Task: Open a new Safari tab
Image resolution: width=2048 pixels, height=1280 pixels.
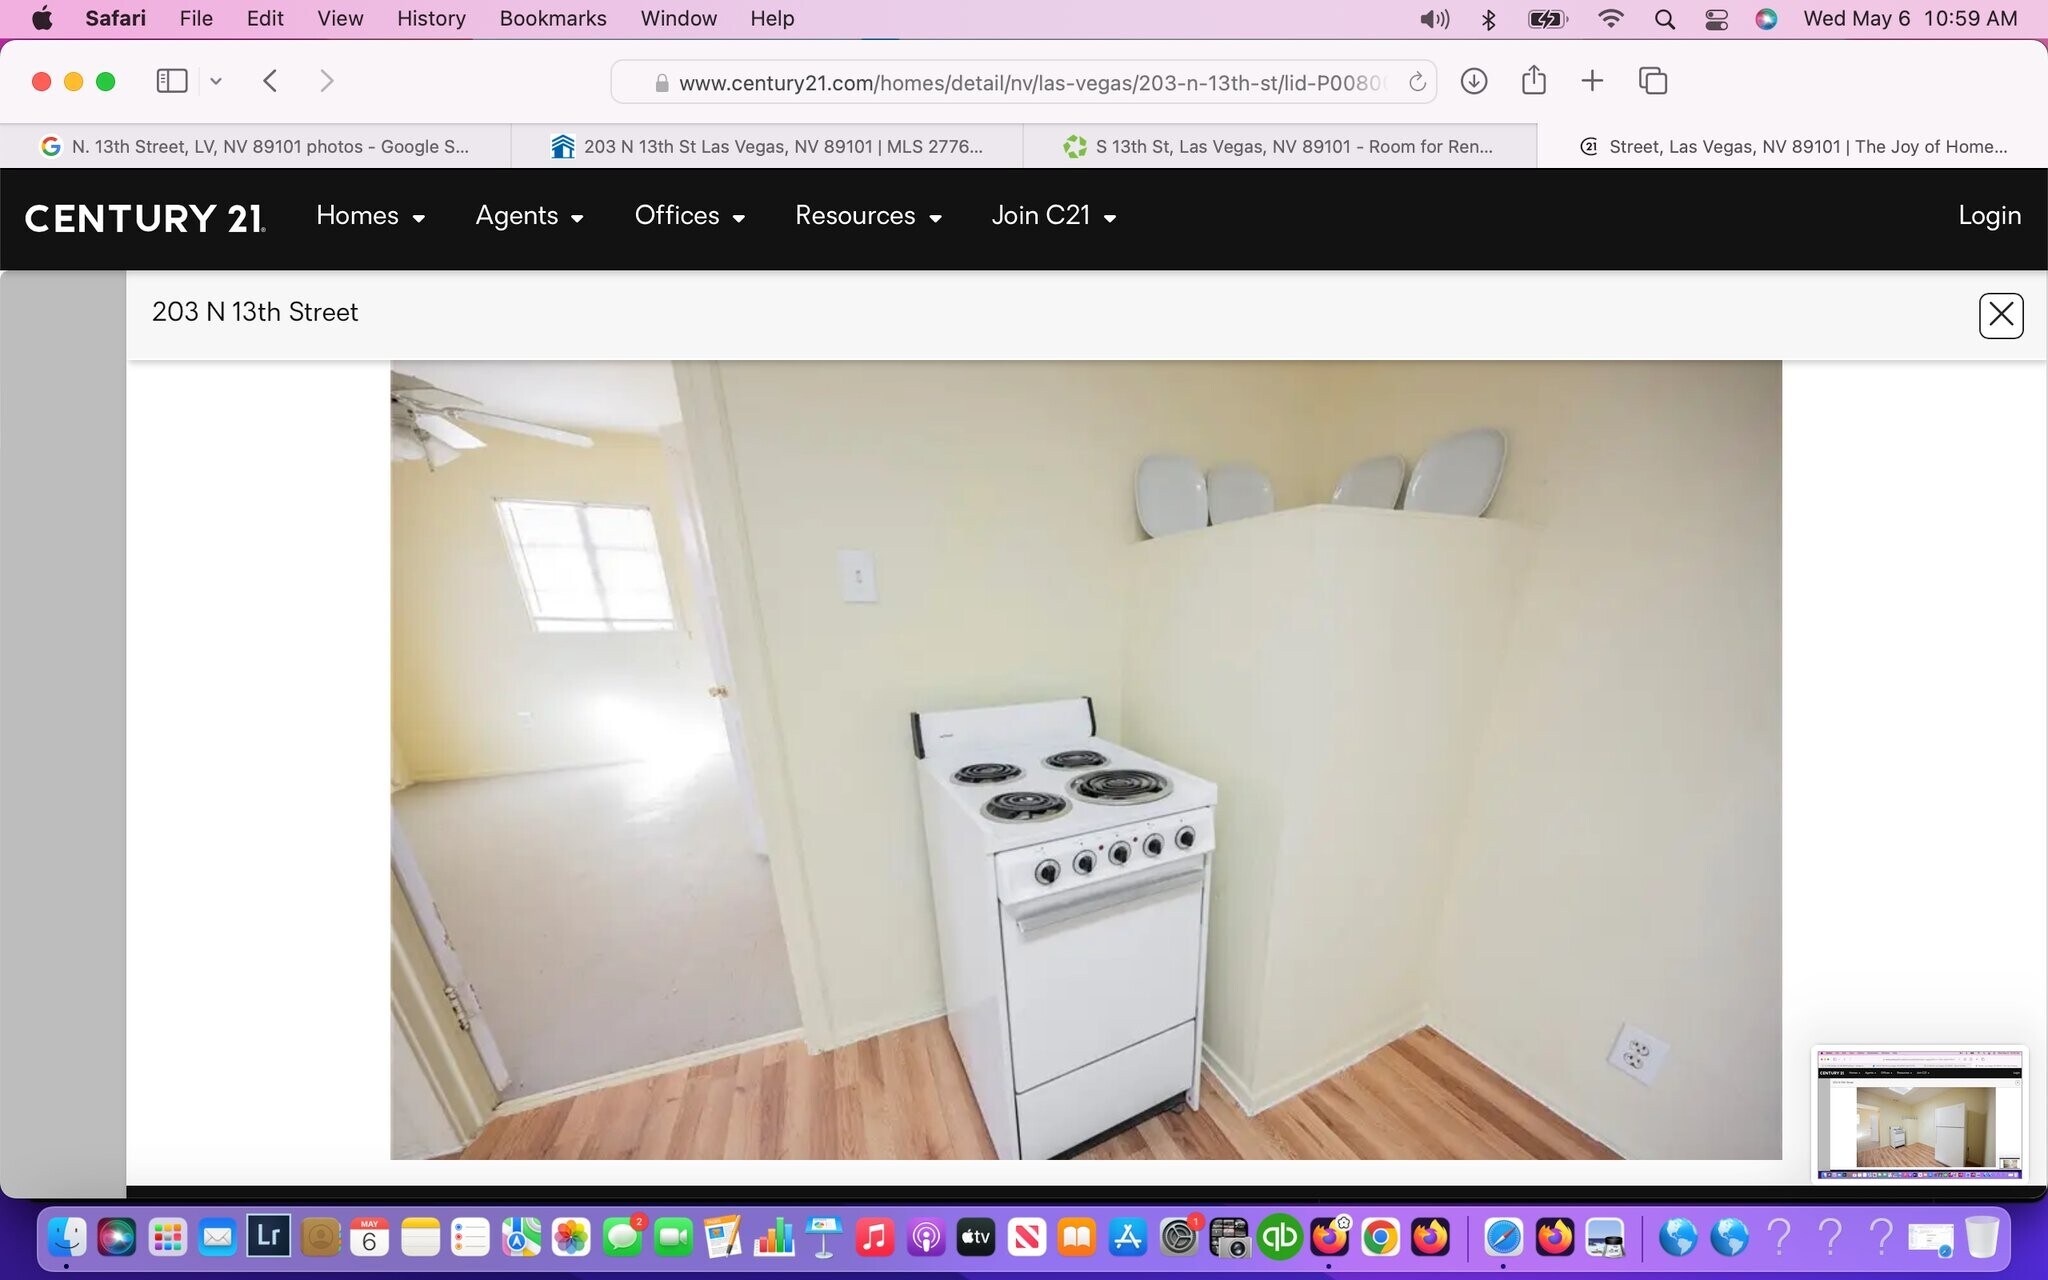Action: pyautogui.click(x=1593, y=81)
